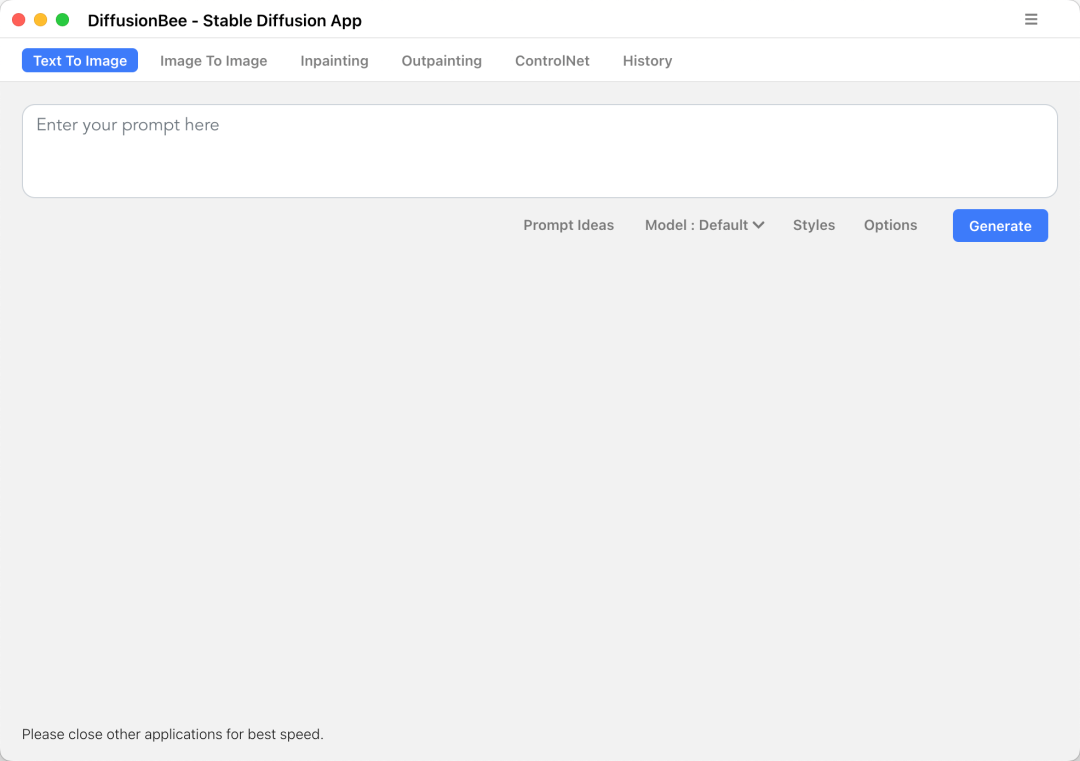Image resolution: width=1080 pixels, height=761 pixels.
Task: Expand the Options panel
Action: (x=890, y=226)
